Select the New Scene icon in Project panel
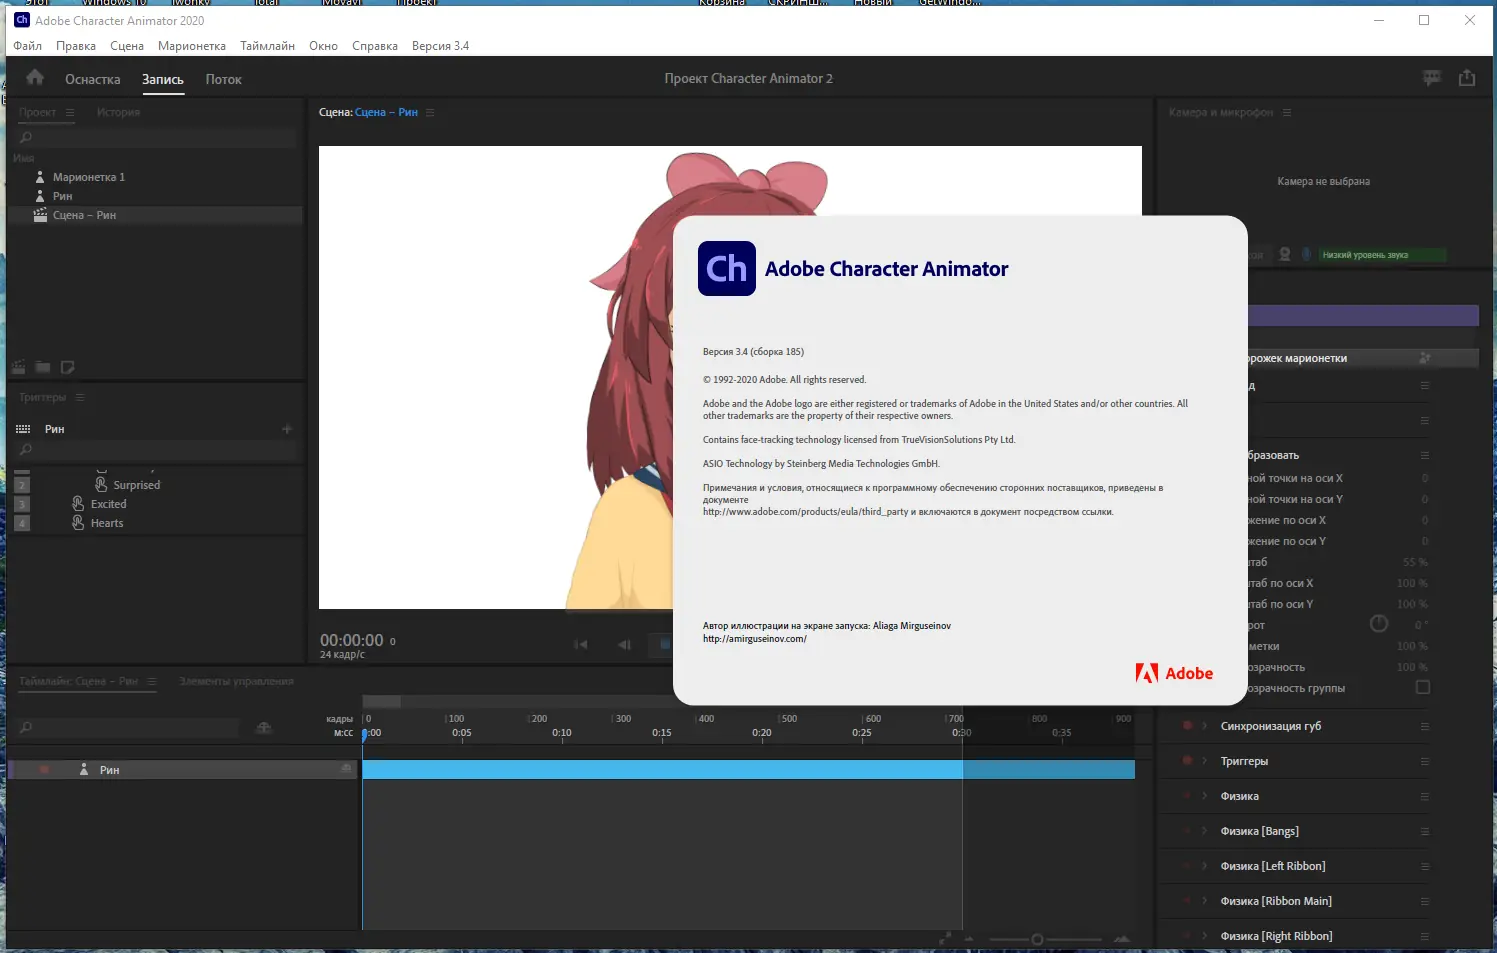Viewport: 1497px width, 953px height. 18,367
